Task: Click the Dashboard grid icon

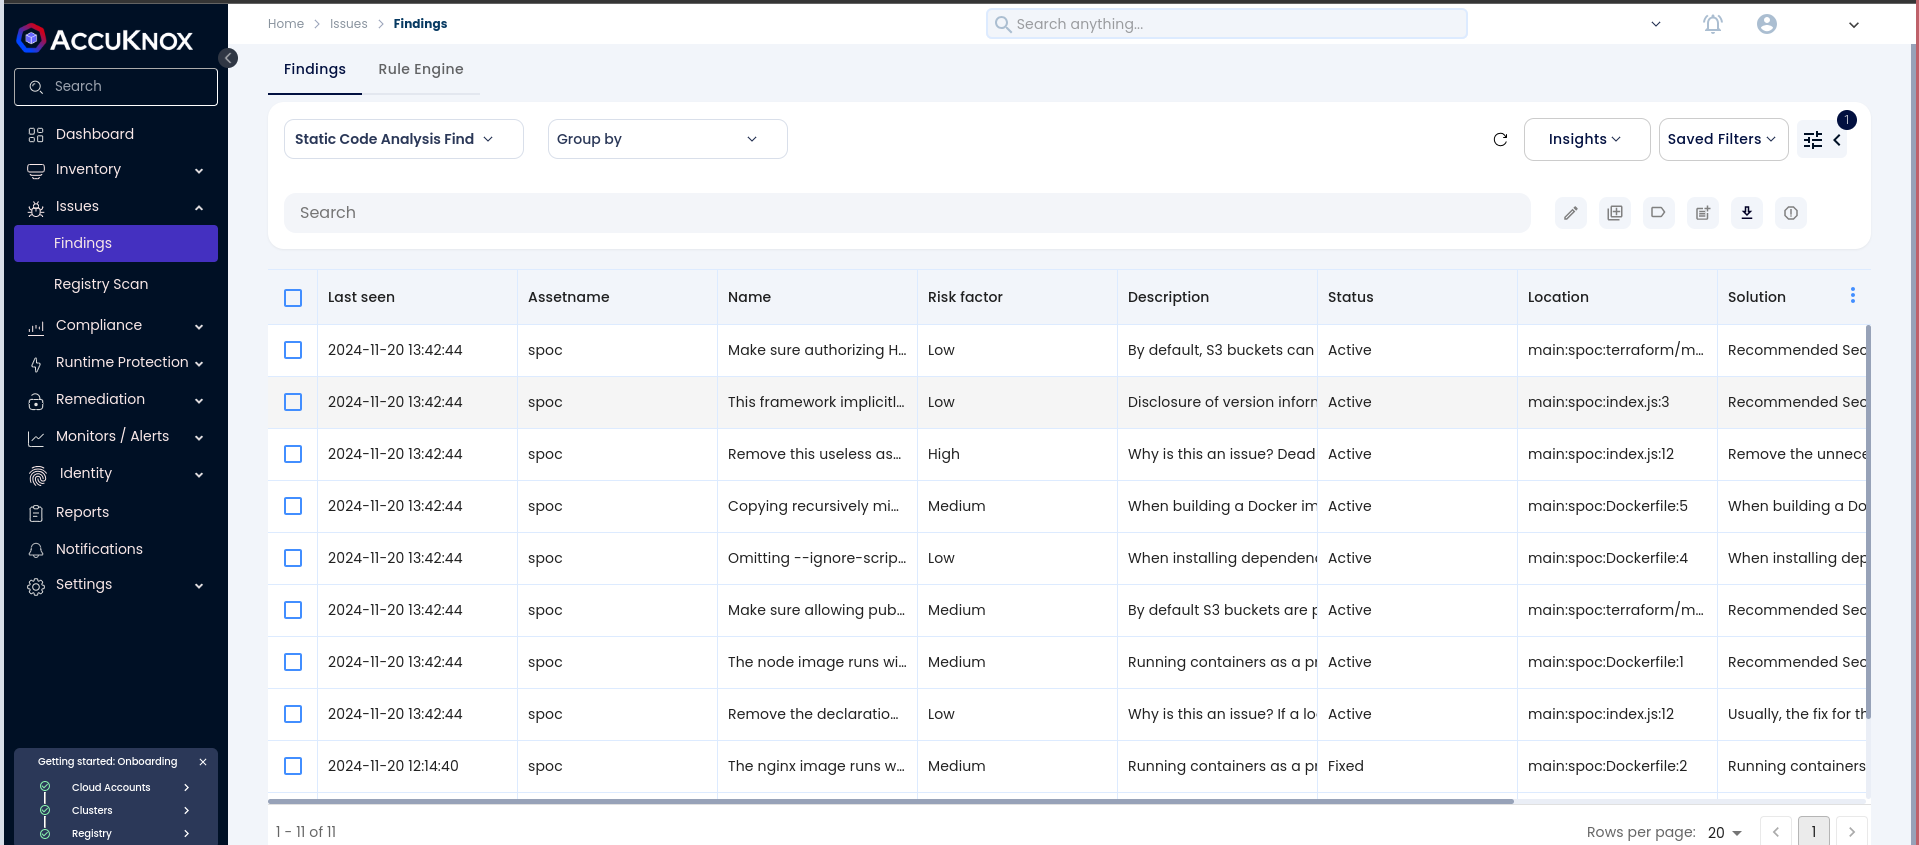Action: point(36,135)
